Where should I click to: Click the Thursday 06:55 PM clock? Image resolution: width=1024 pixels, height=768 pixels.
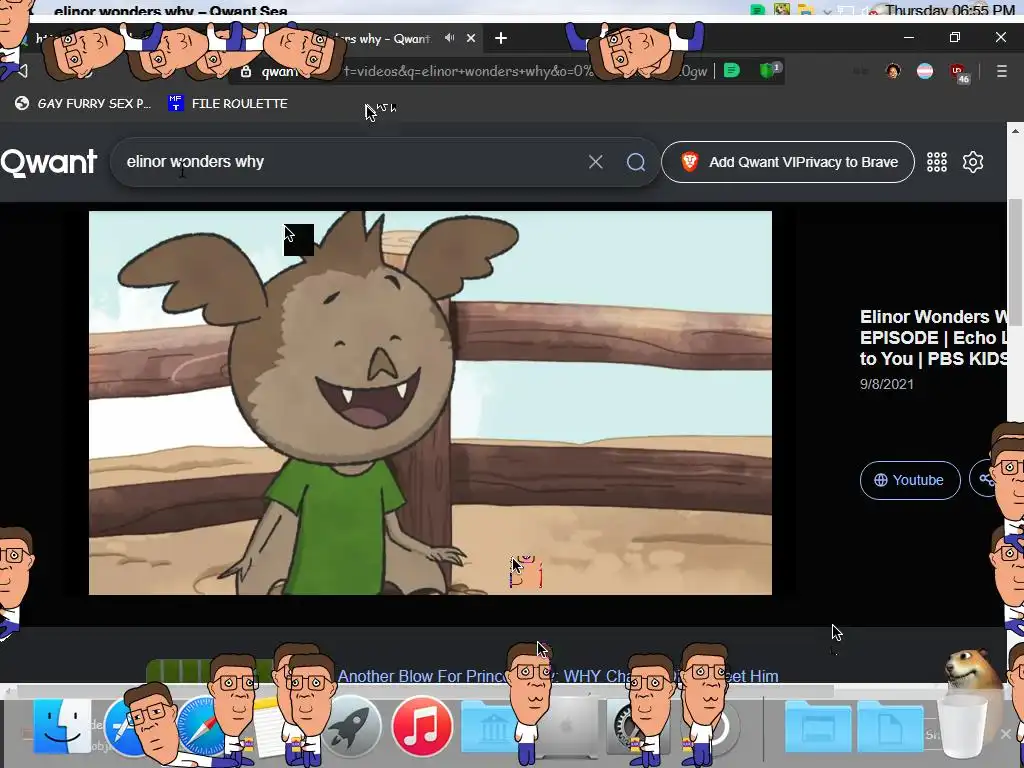950,10
